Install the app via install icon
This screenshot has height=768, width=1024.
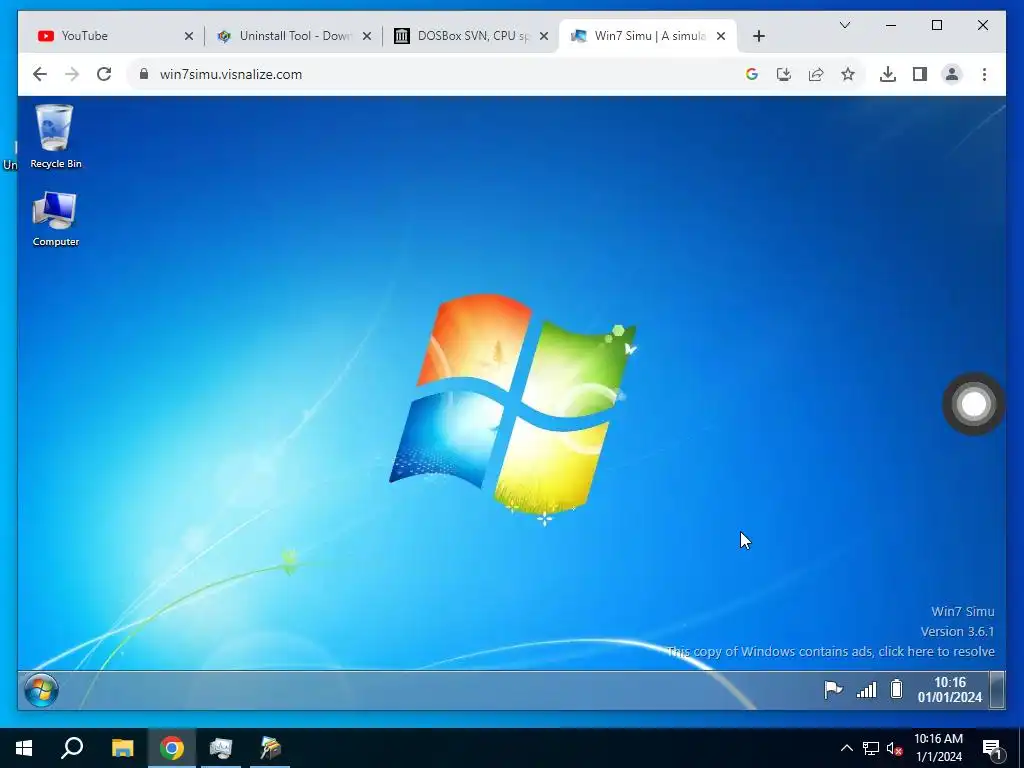[x=784, y=74]
